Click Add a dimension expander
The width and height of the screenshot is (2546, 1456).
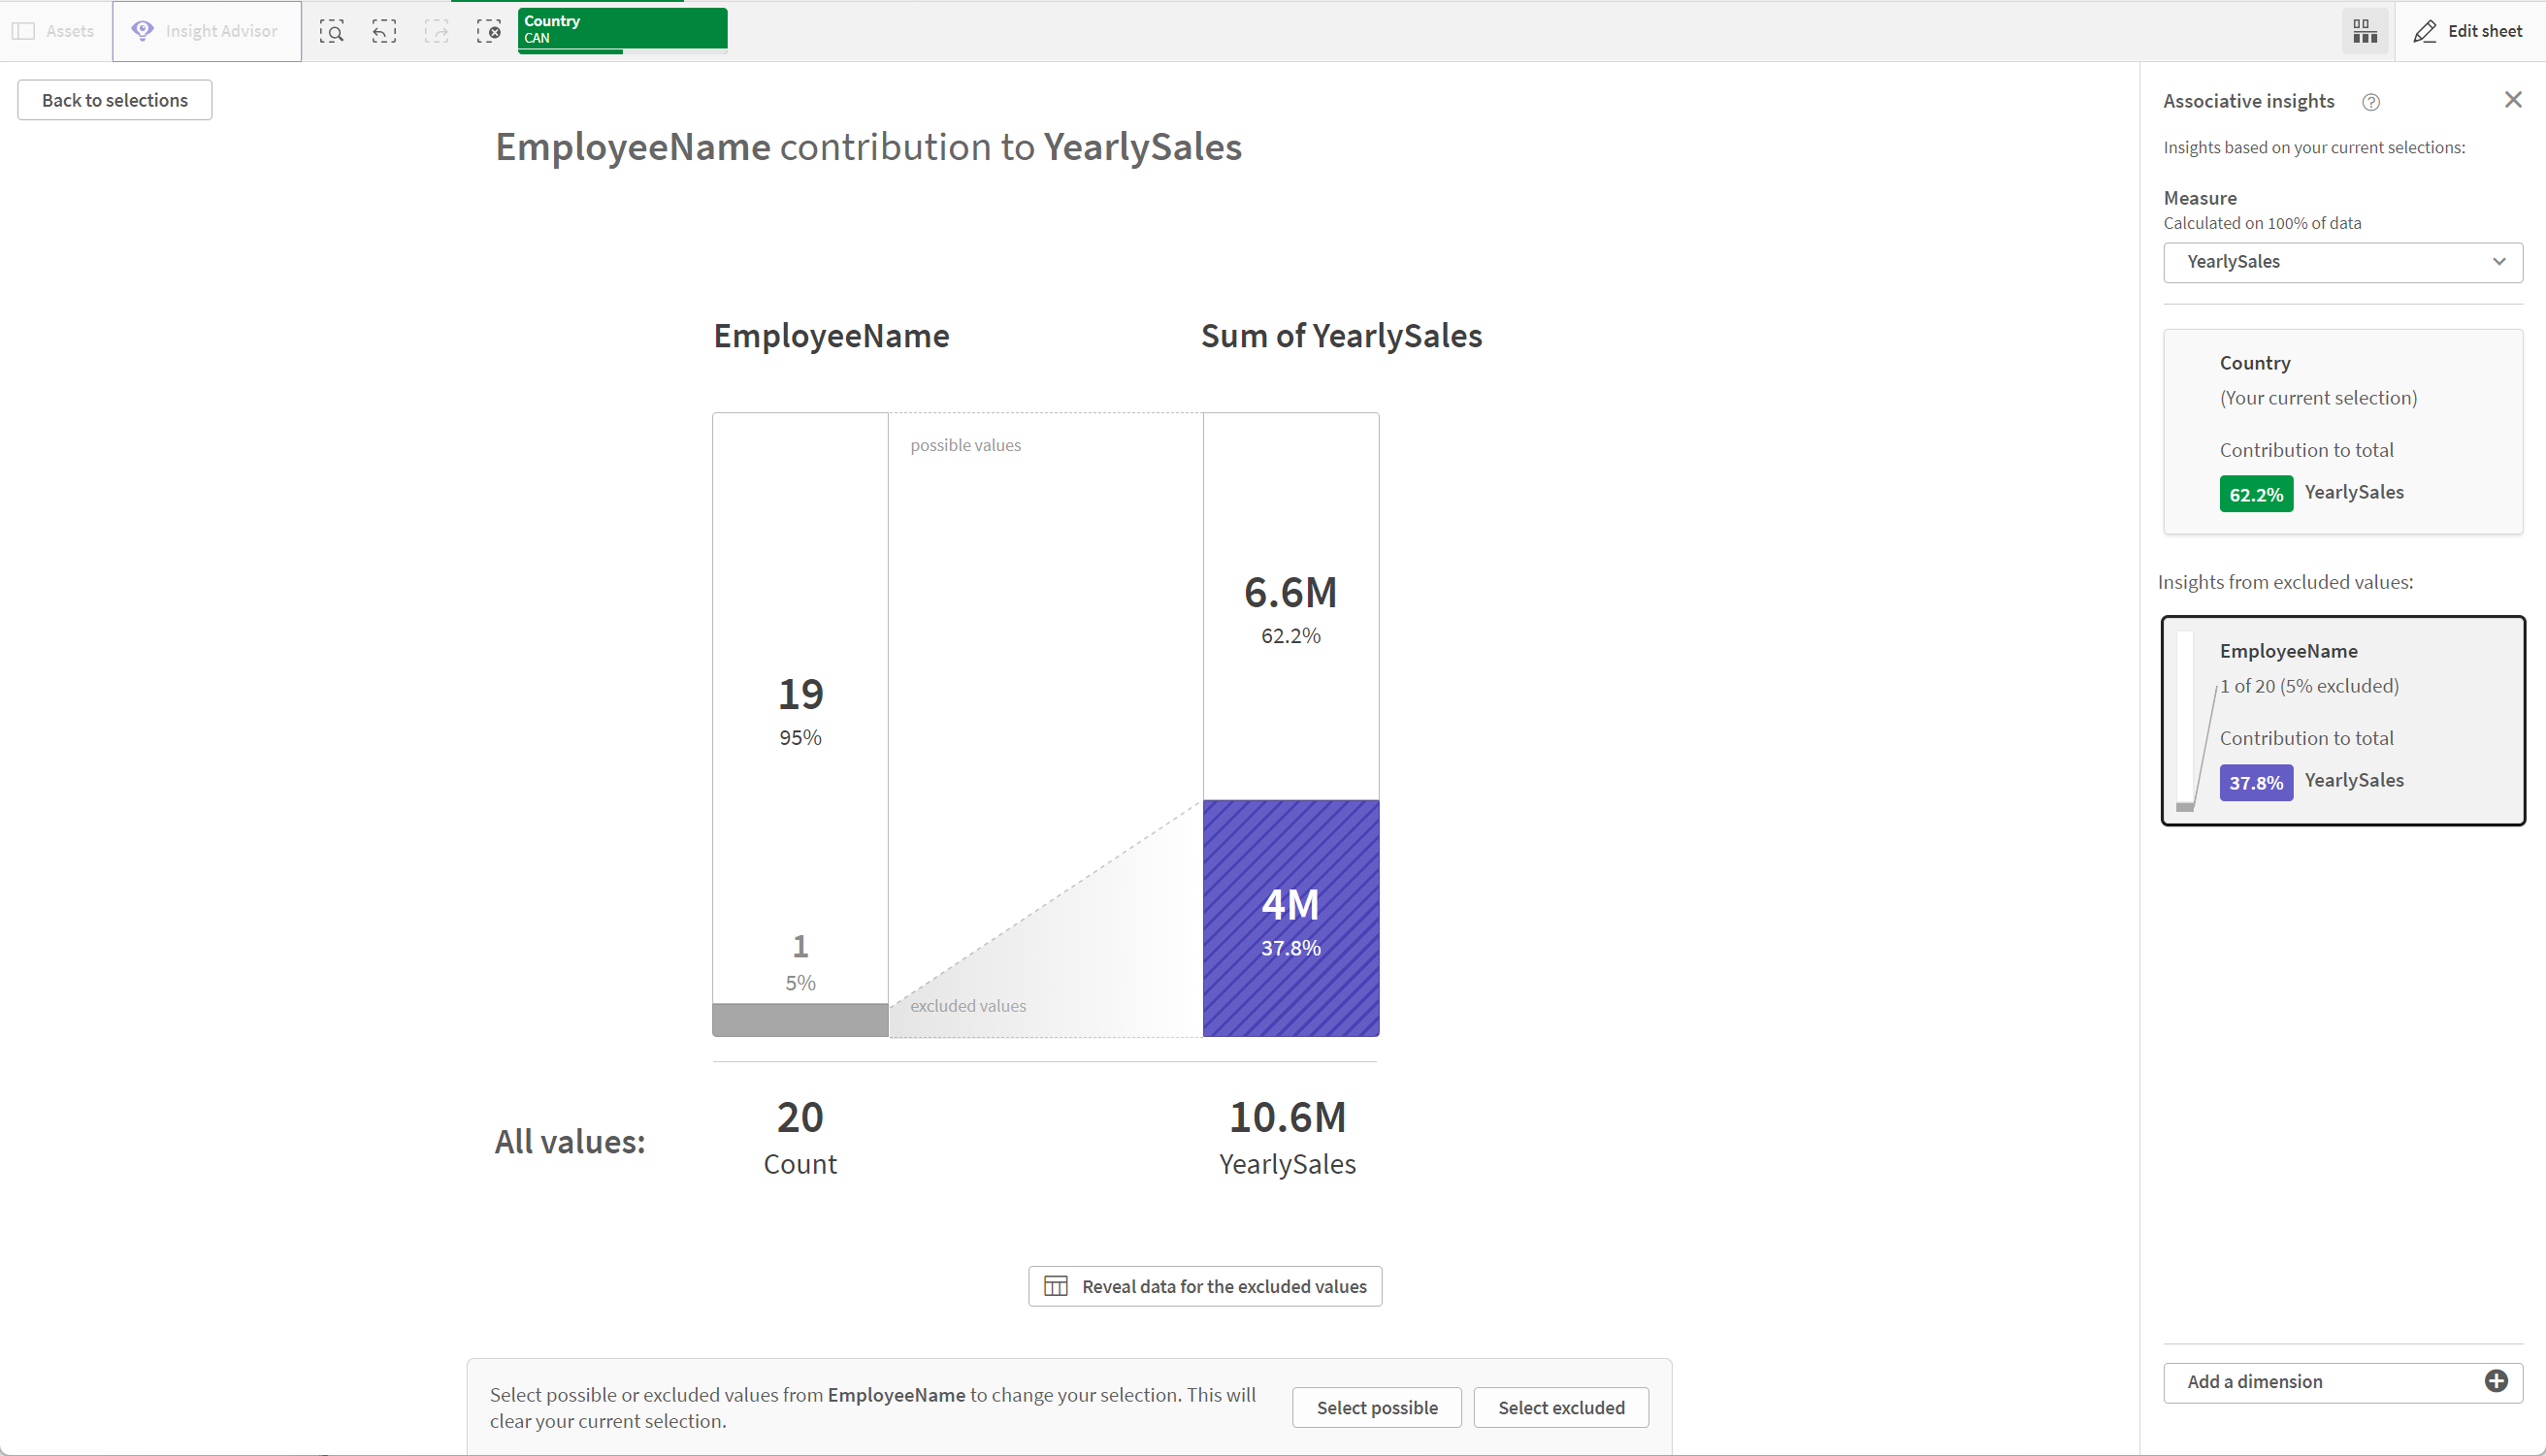click(x=2497, y=1381)
